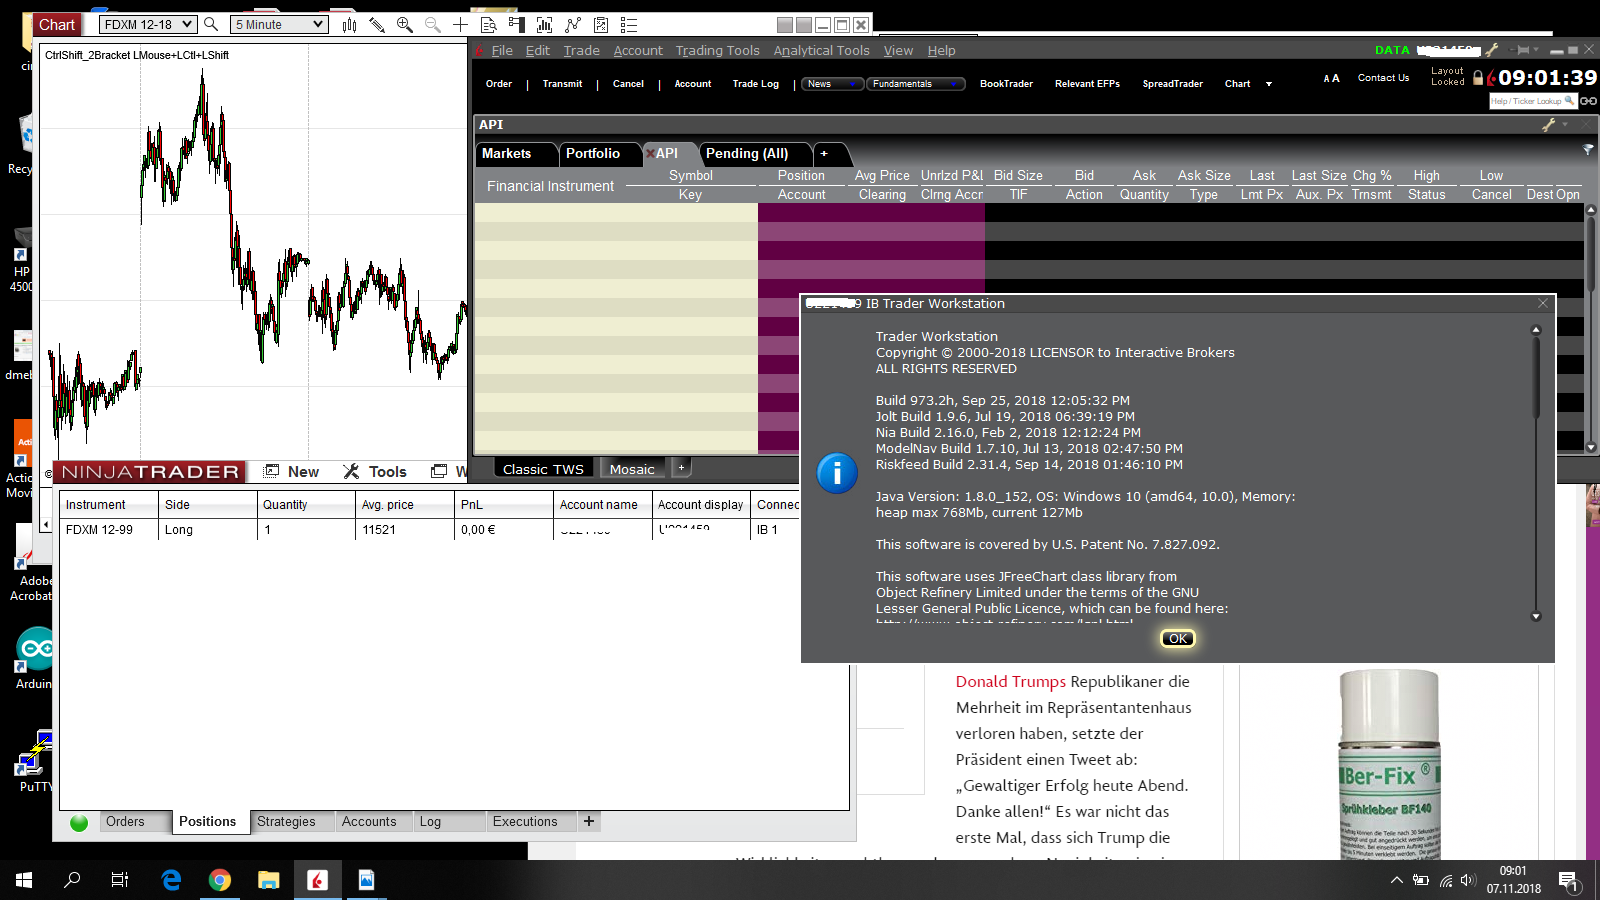Open Task View on the taskbar

(x=120, y=880)
